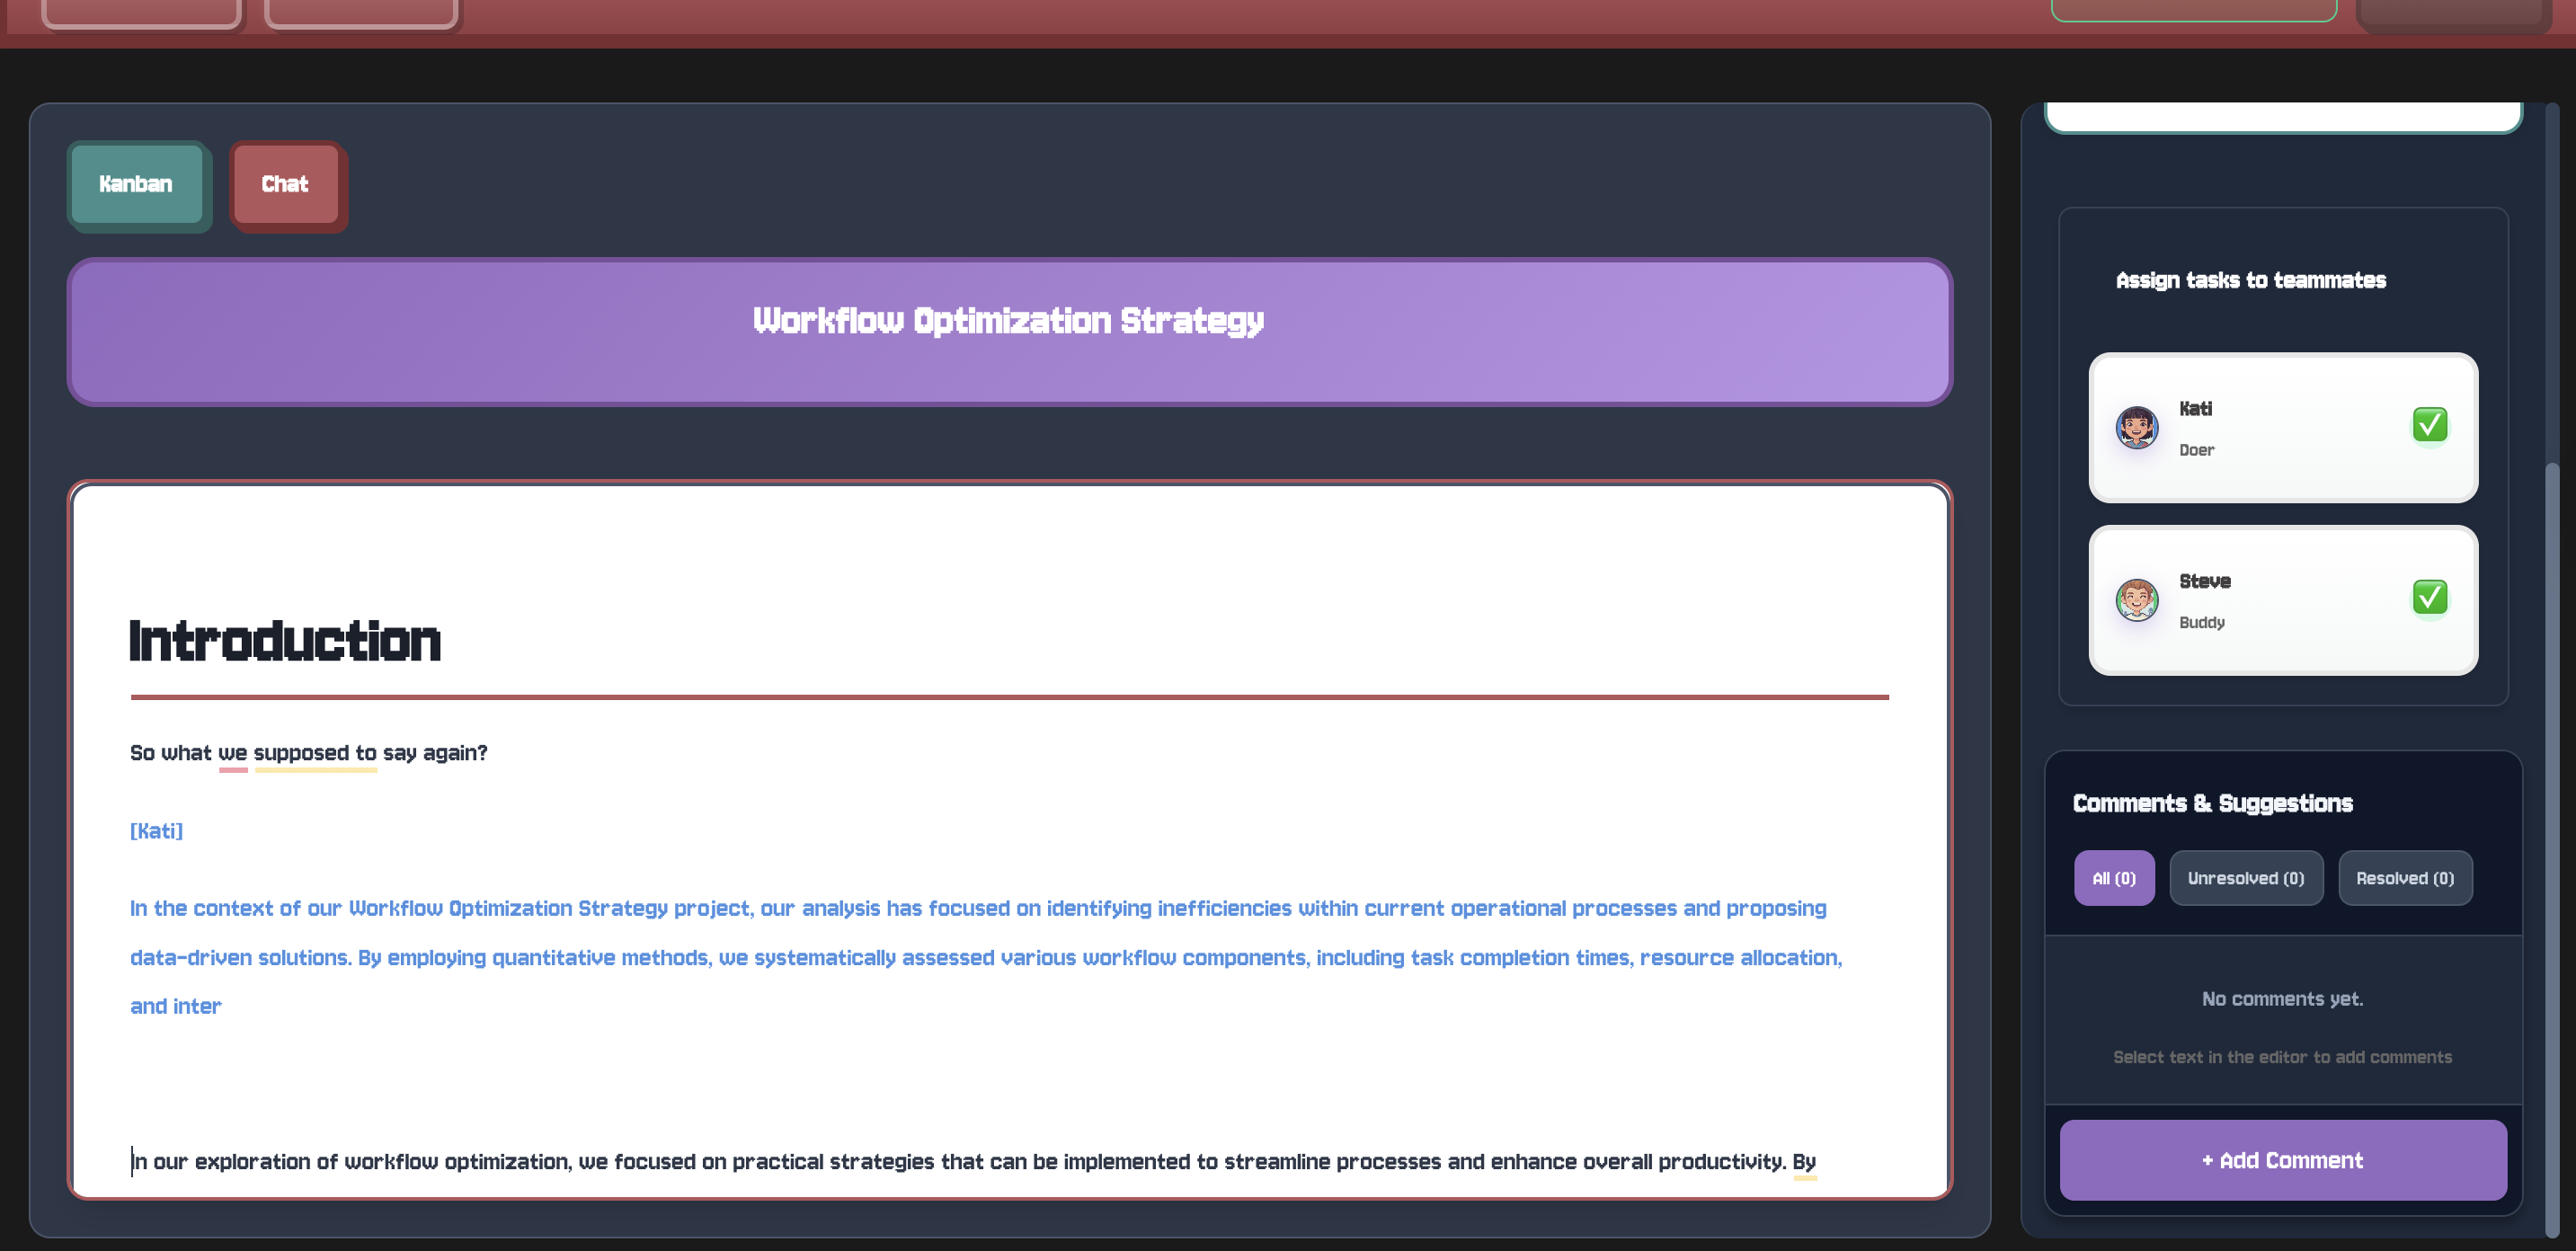The width and height of the screenshot is (2576, 1251).
Task: Select the Buddy role label under Steve
Action: [x=2201, y=622]
